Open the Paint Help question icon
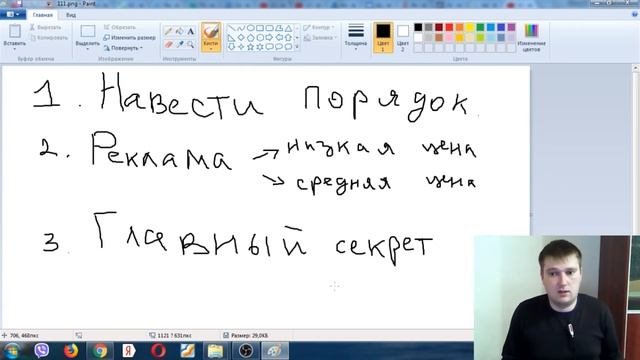The width and height of the screenshot is (640, 360). point(634,14)
